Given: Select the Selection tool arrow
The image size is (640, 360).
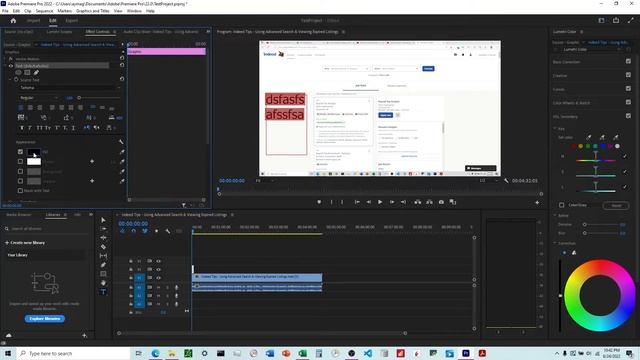Looking at the screenshot, I should point(103,220).
